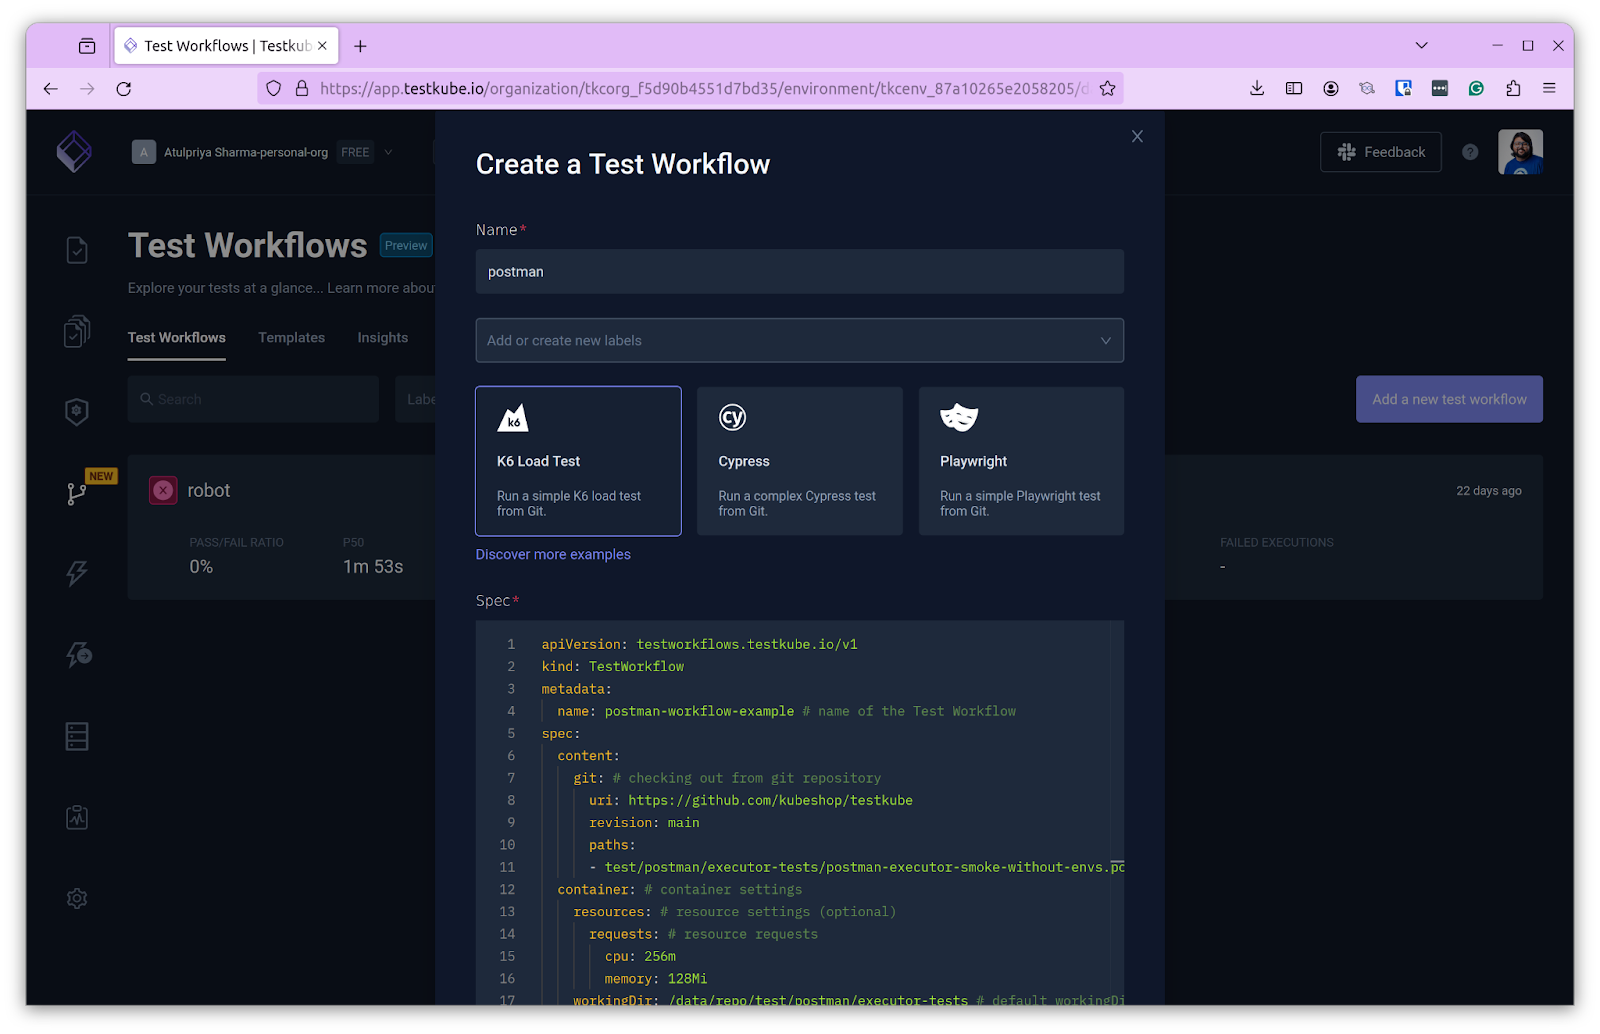Click the github.com/kubeshop/testkube uri in spec
The image size is (1600, 1034).
pyautogui.click(x=770, y=800)
